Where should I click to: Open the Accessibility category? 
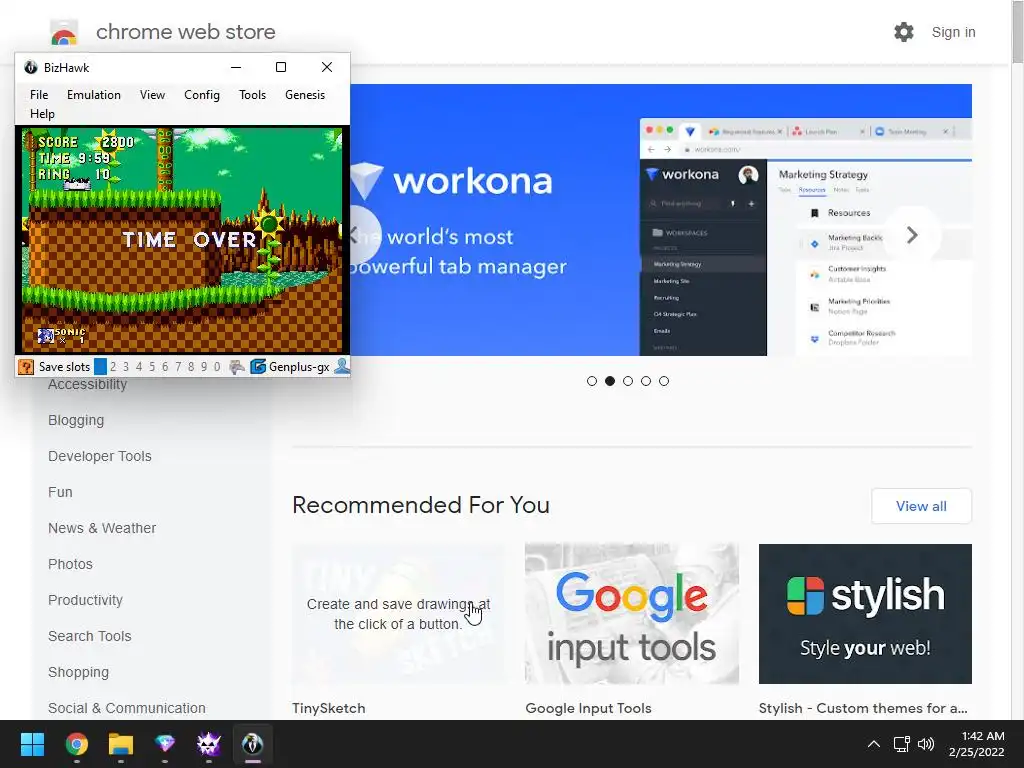[88, 385]
